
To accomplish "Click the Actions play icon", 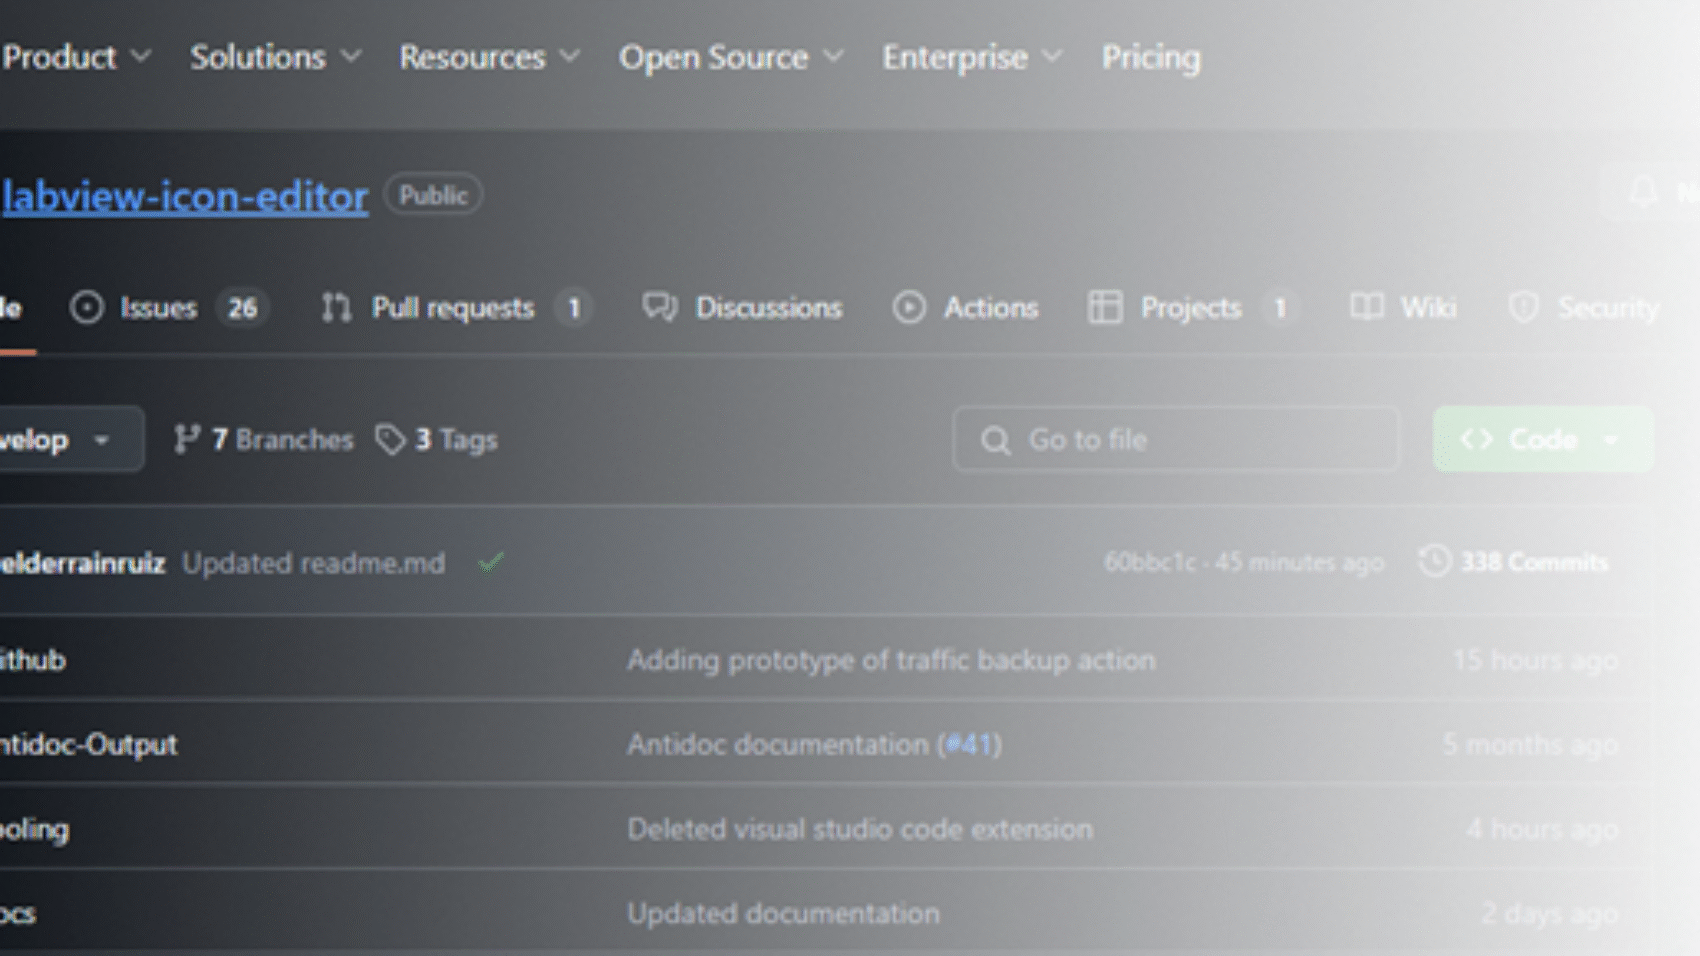I will [x=909, y=307].
